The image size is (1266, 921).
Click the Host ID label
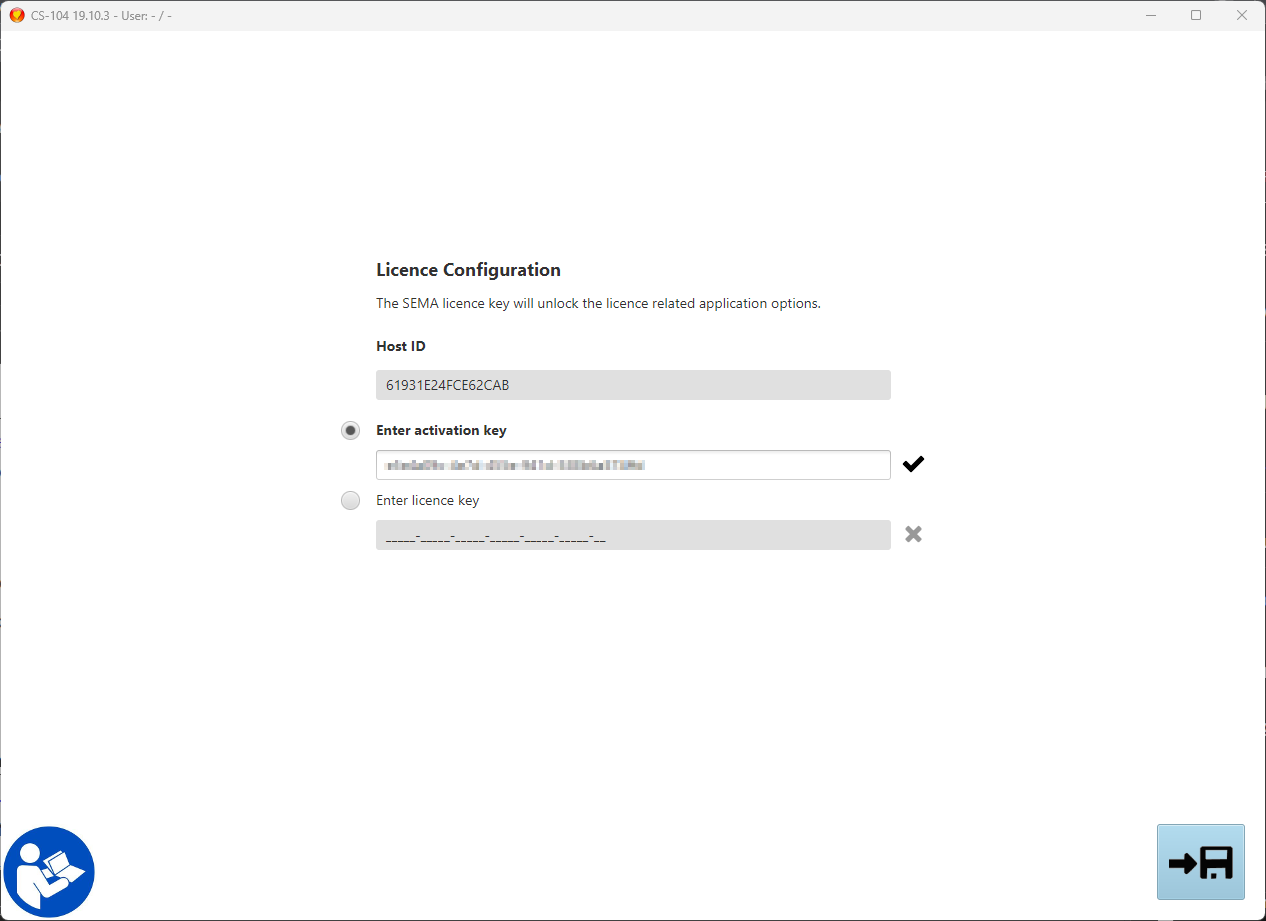point(400,346)
